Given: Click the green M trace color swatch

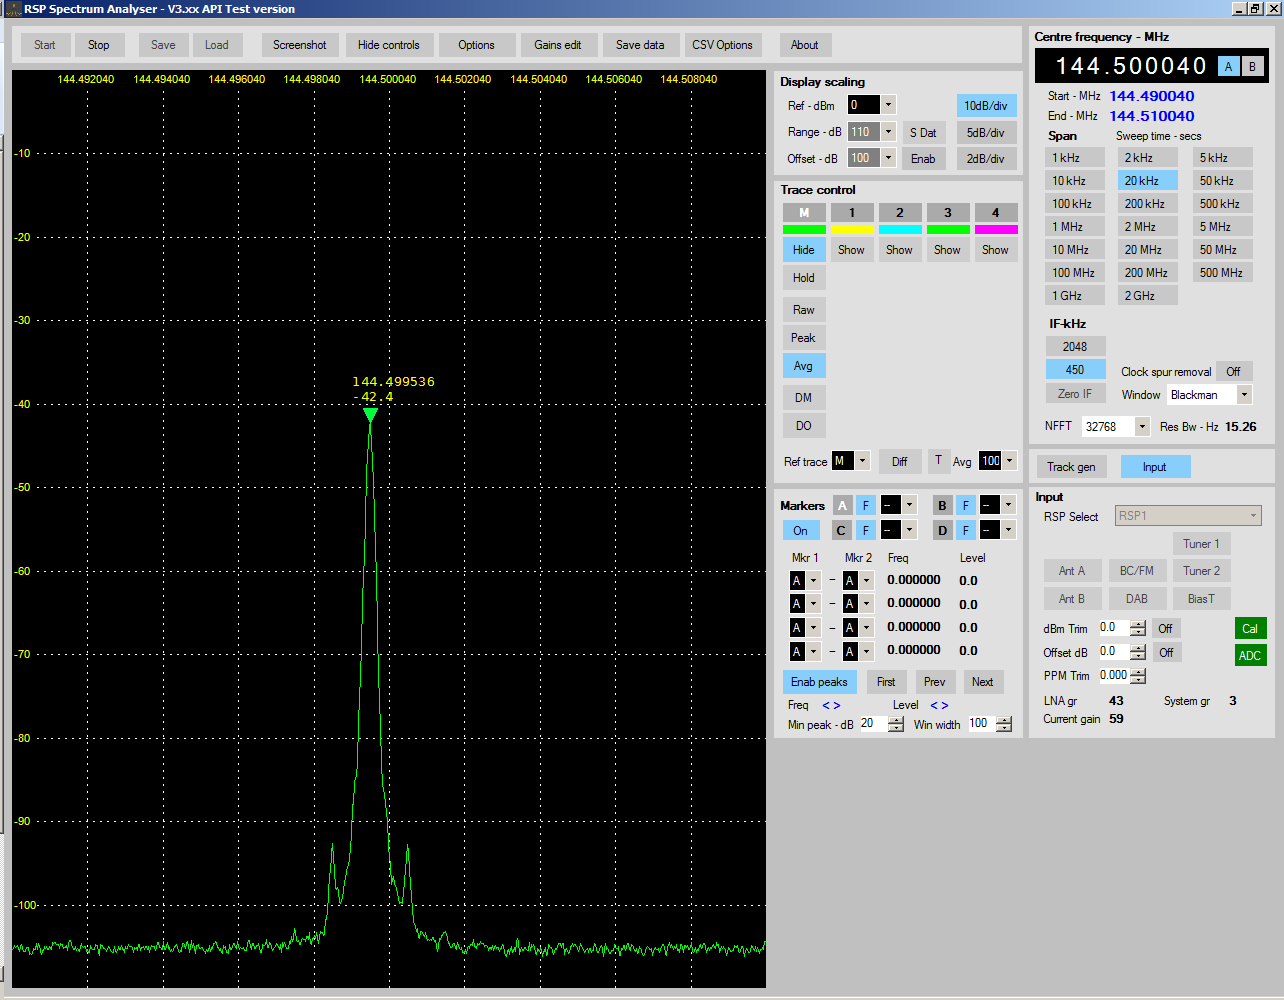Looking at the screenshot, I should click(x=804, y=230).
